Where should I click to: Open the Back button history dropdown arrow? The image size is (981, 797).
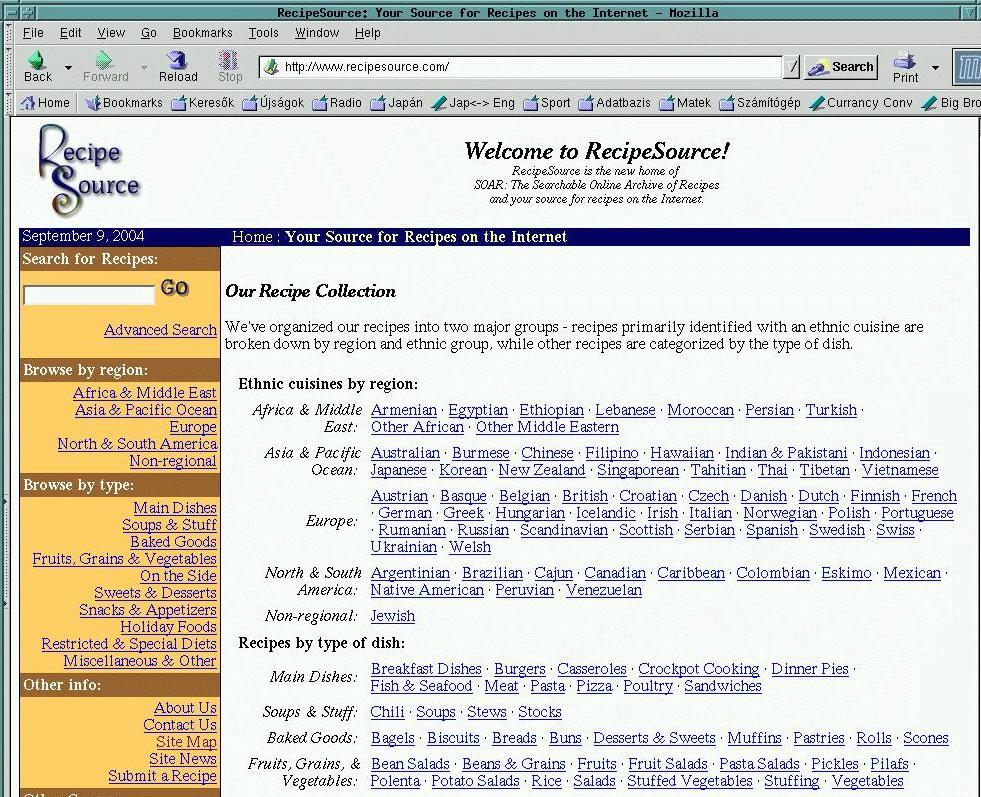pyautogui.click(x=68, y=67)
